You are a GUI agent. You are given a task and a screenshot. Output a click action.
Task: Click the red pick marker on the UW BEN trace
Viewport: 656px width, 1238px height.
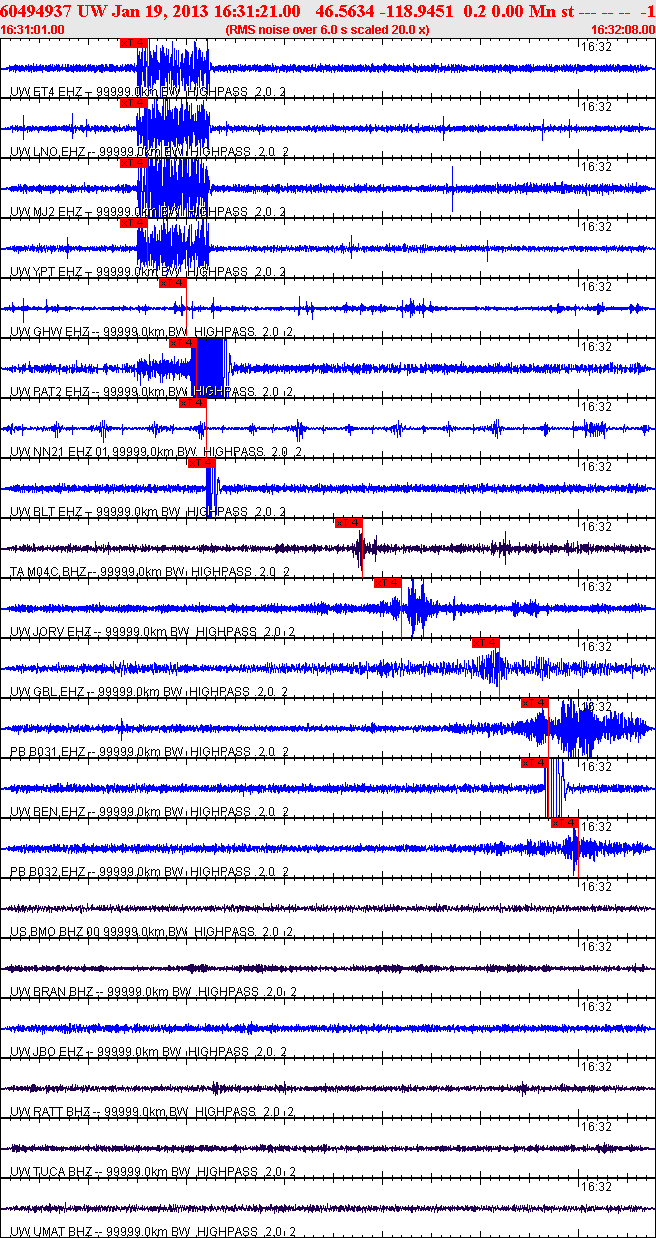click(535, 763)
